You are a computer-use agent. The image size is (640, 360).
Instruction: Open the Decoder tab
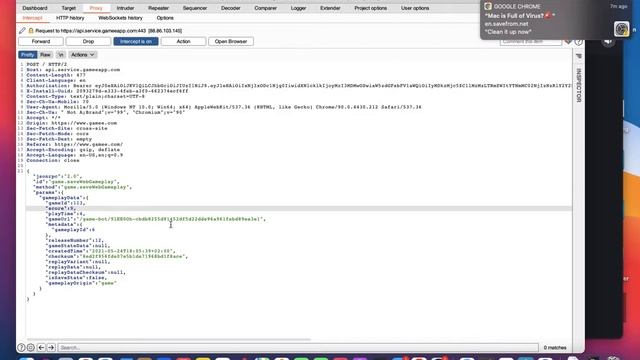tap(231, 8)
